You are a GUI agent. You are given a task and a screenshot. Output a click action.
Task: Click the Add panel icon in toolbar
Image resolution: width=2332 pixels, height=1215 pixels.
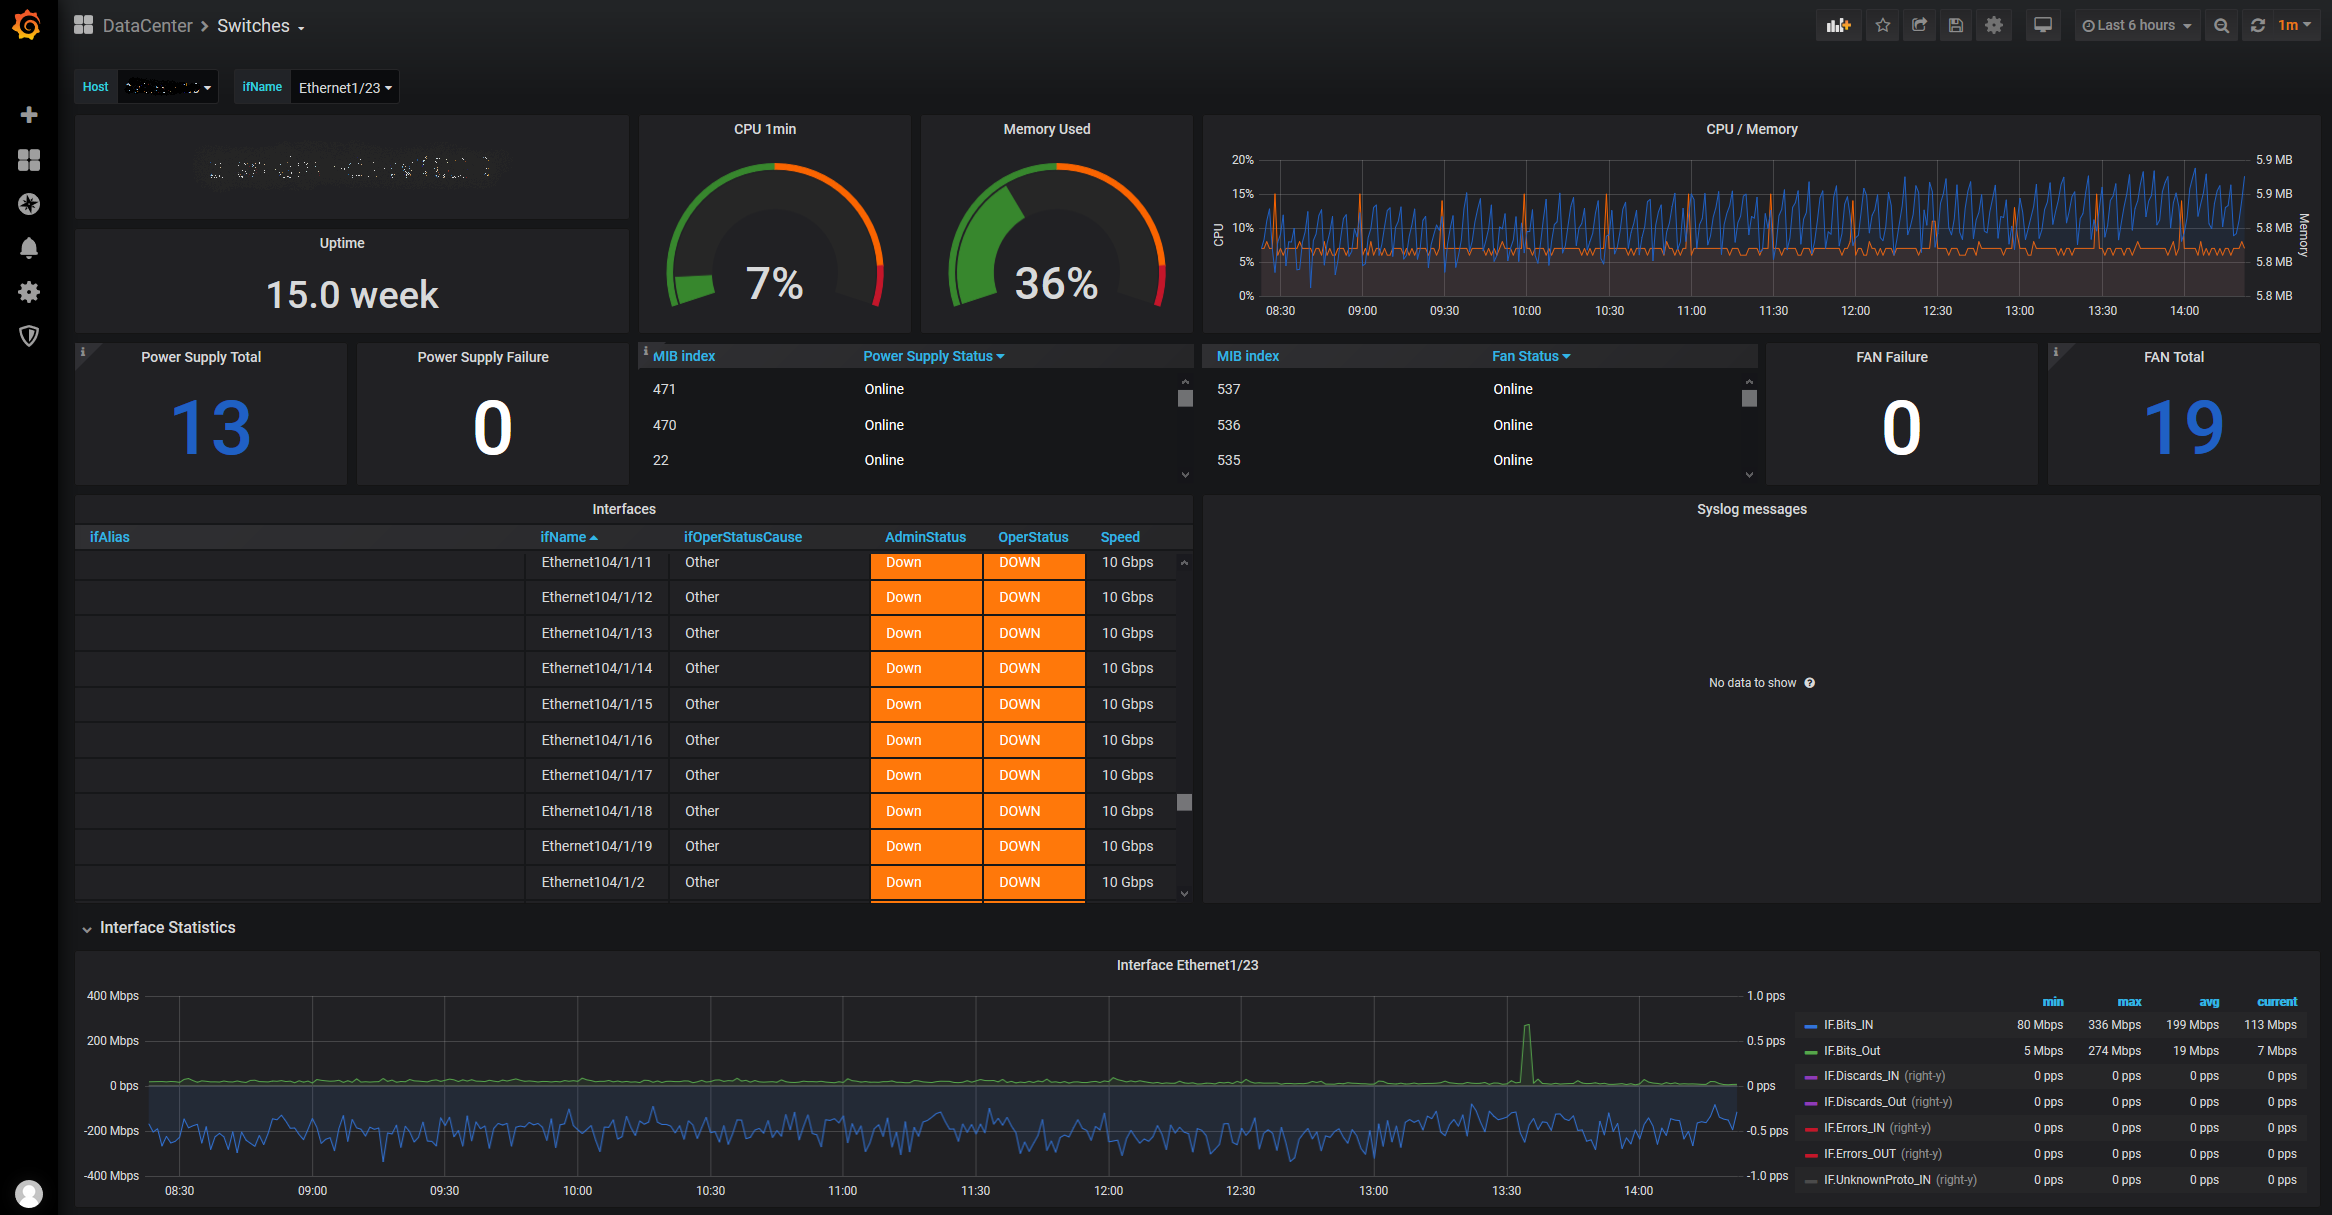tap(1838, 26)
